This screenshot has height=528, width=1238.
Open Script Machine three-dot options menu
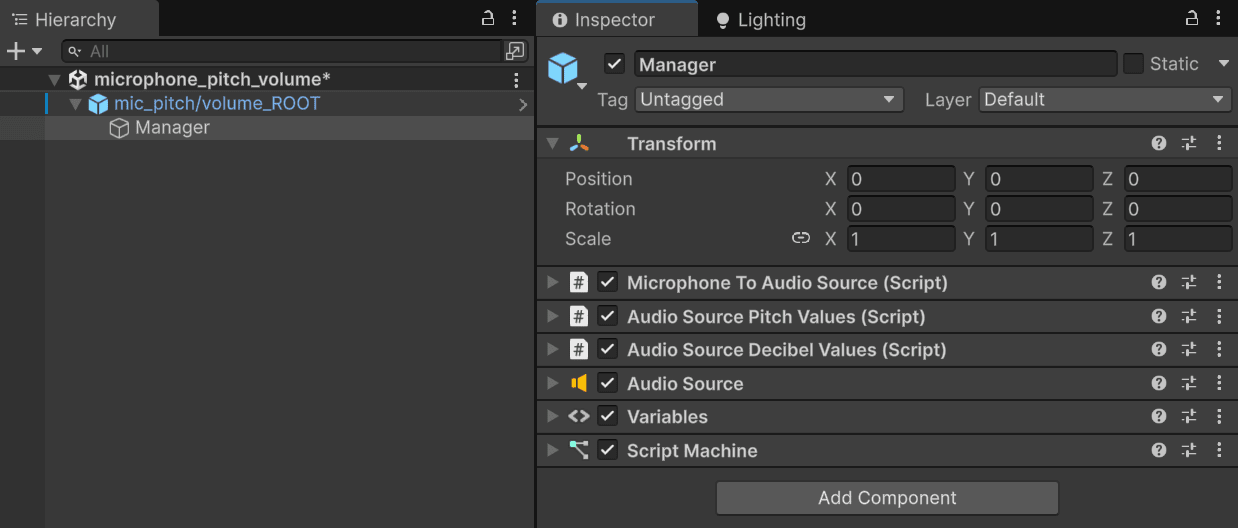tap(1219, 450)
